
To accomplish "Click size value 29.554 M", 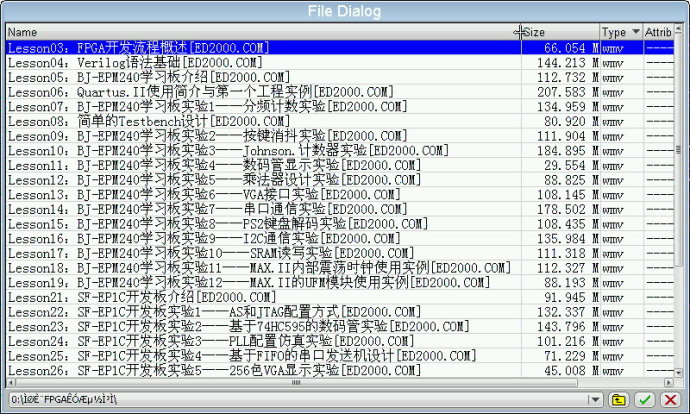I will coord(571,165).
